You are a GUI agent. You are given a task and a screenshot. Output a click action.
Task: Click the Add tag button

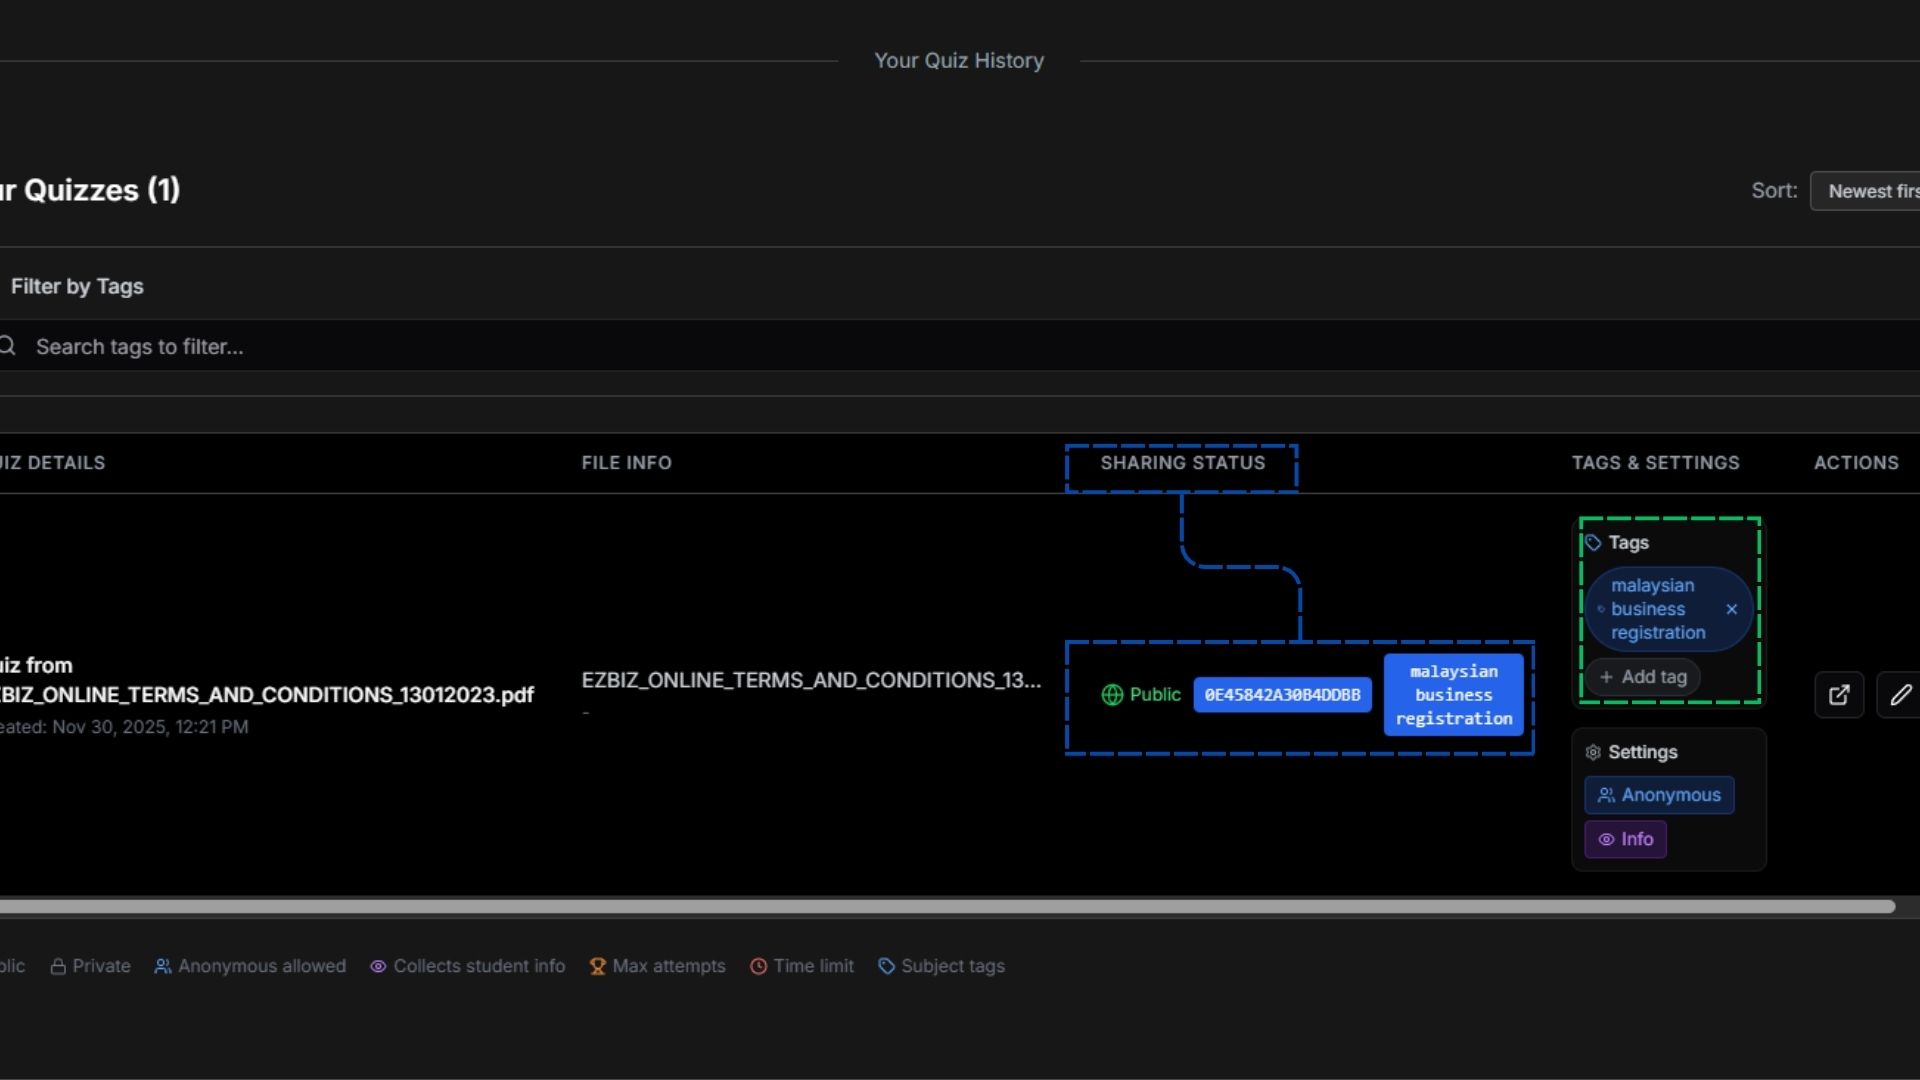point(1642,677)
